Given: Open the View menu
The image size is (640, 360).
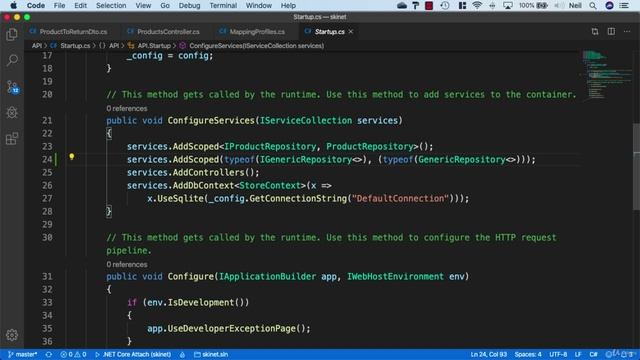Looking at the screenshot, I should tap(143, 6).
